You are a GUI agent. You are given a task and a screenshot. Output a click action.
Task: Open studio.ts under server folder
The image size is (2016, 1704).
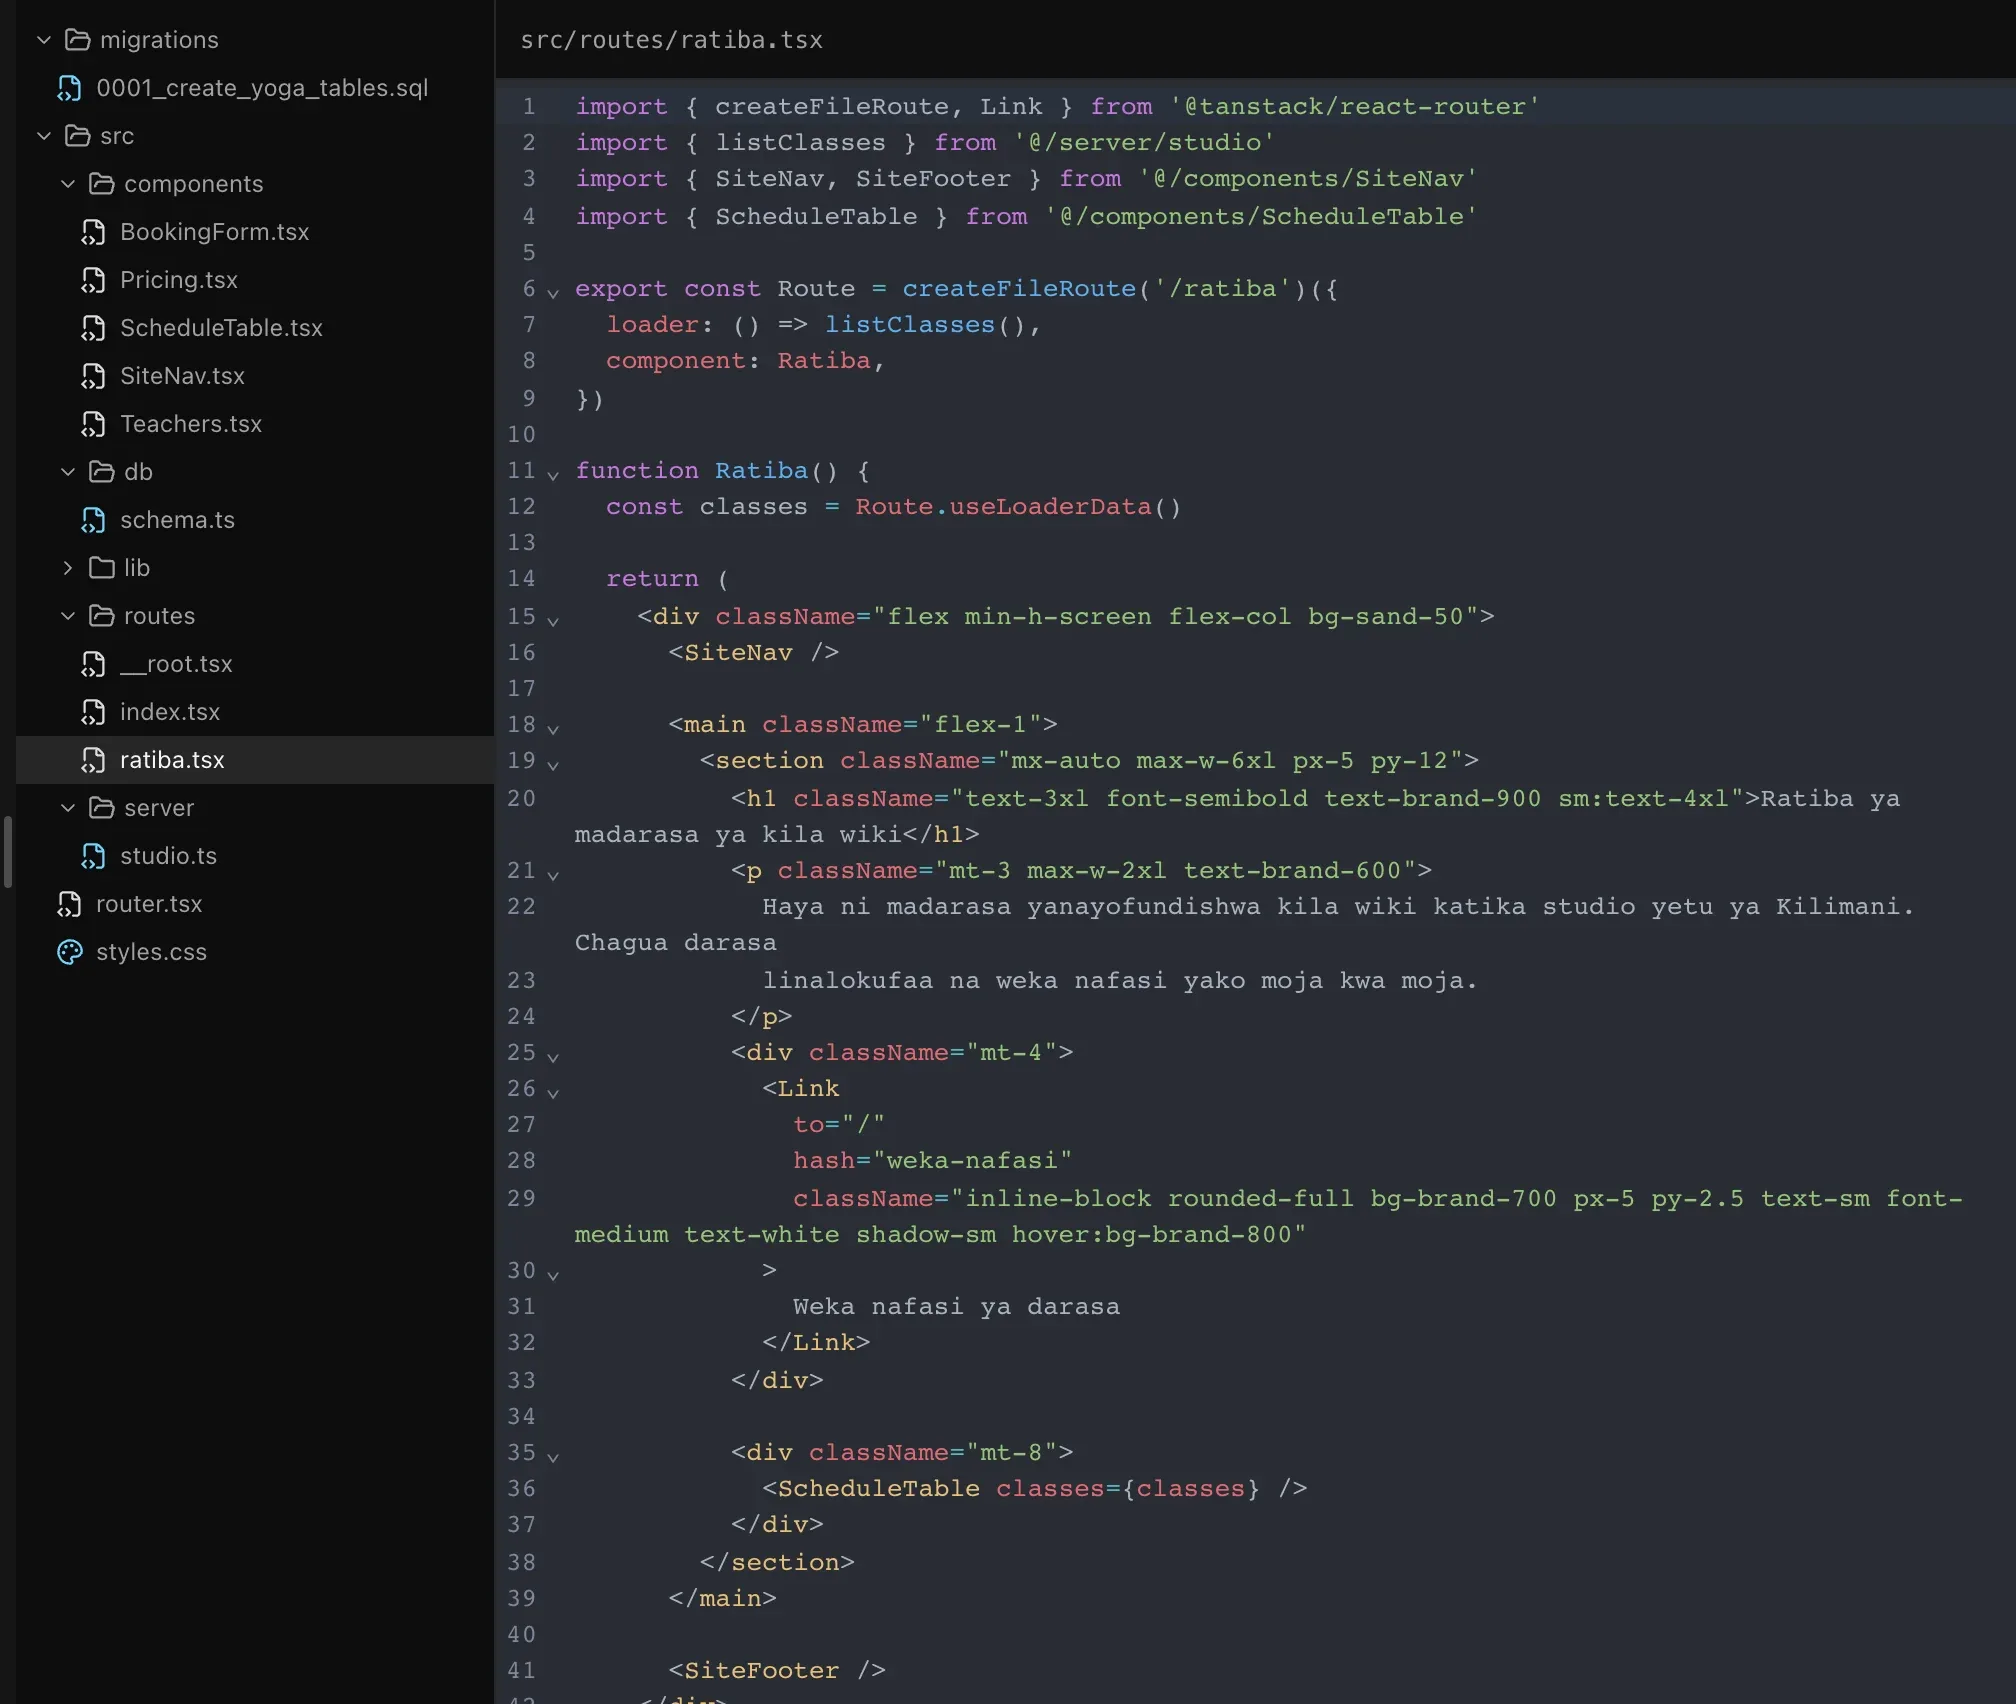255,856
